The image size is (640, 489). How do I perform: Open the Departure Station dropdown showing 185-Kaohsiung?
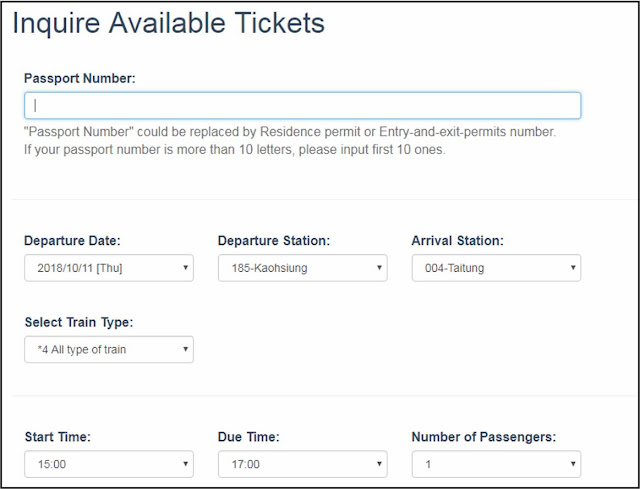[302, 268]
